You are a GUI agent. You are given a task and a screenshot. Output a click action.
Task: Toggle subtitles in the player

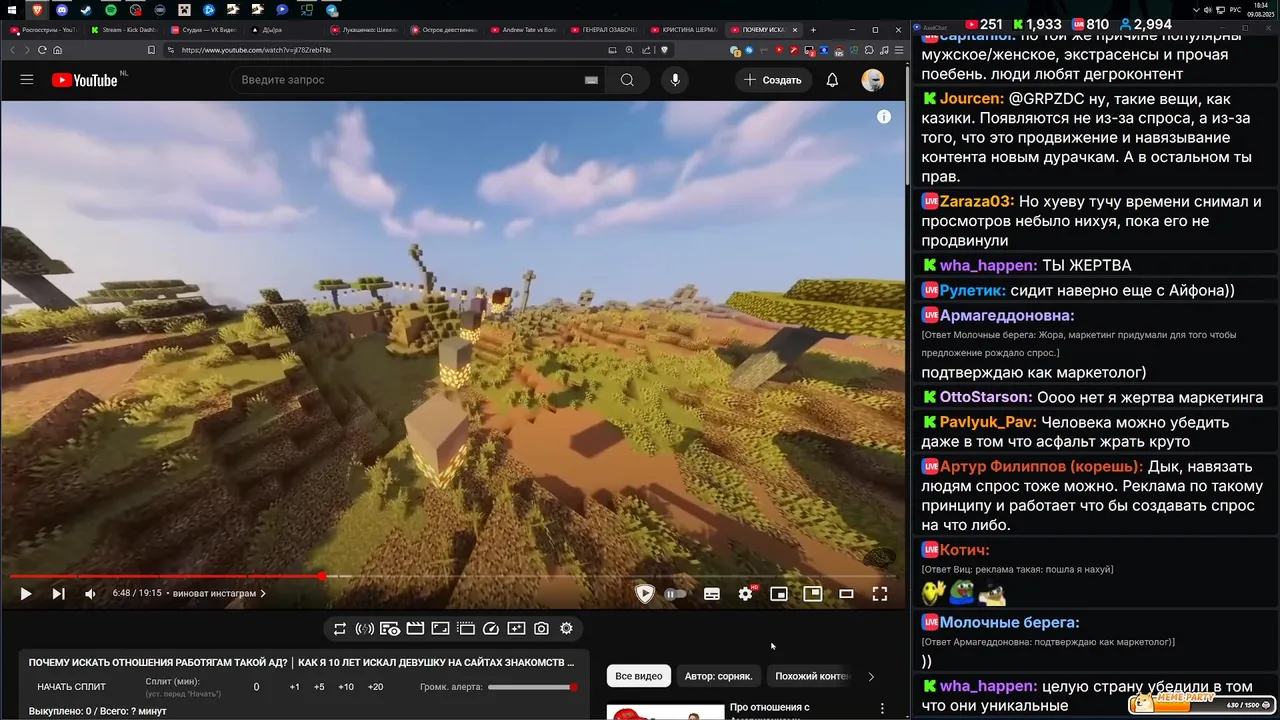(x=712, y=594)
